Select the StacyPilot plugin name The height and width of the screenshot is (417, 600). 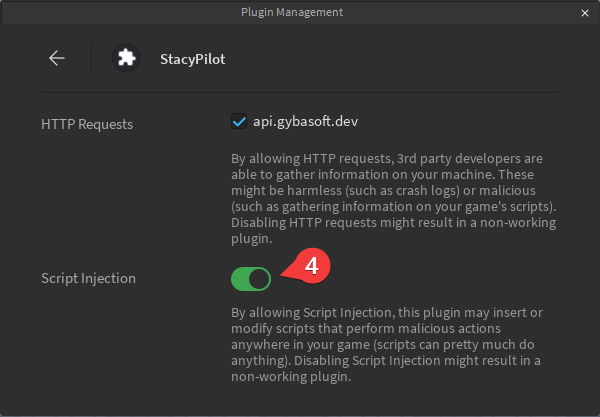192,59
